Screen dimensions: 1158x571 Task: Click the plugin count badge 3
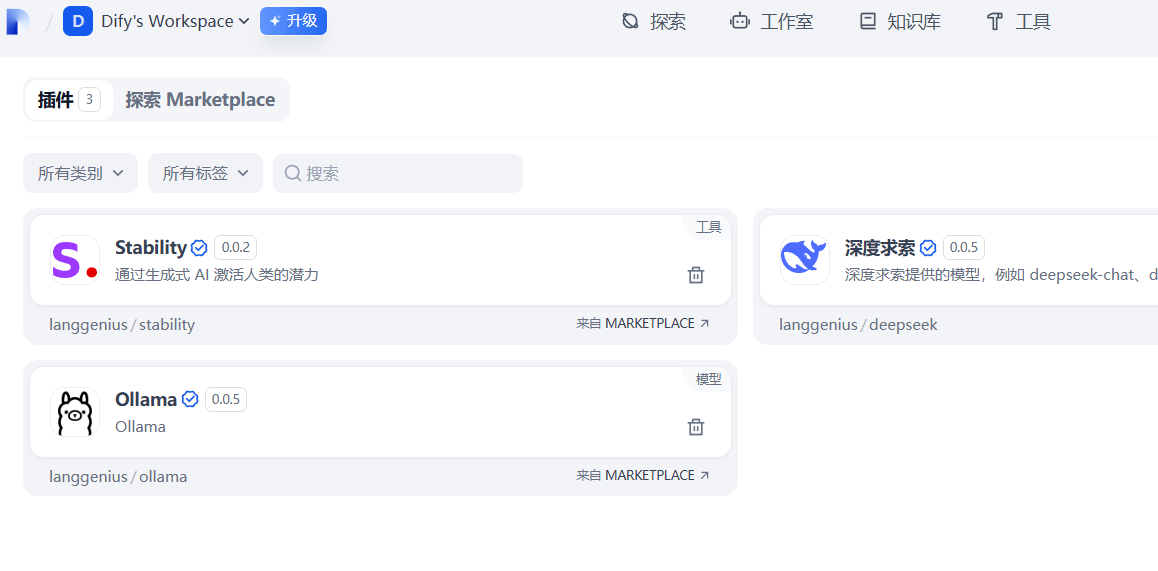point(89,99)
